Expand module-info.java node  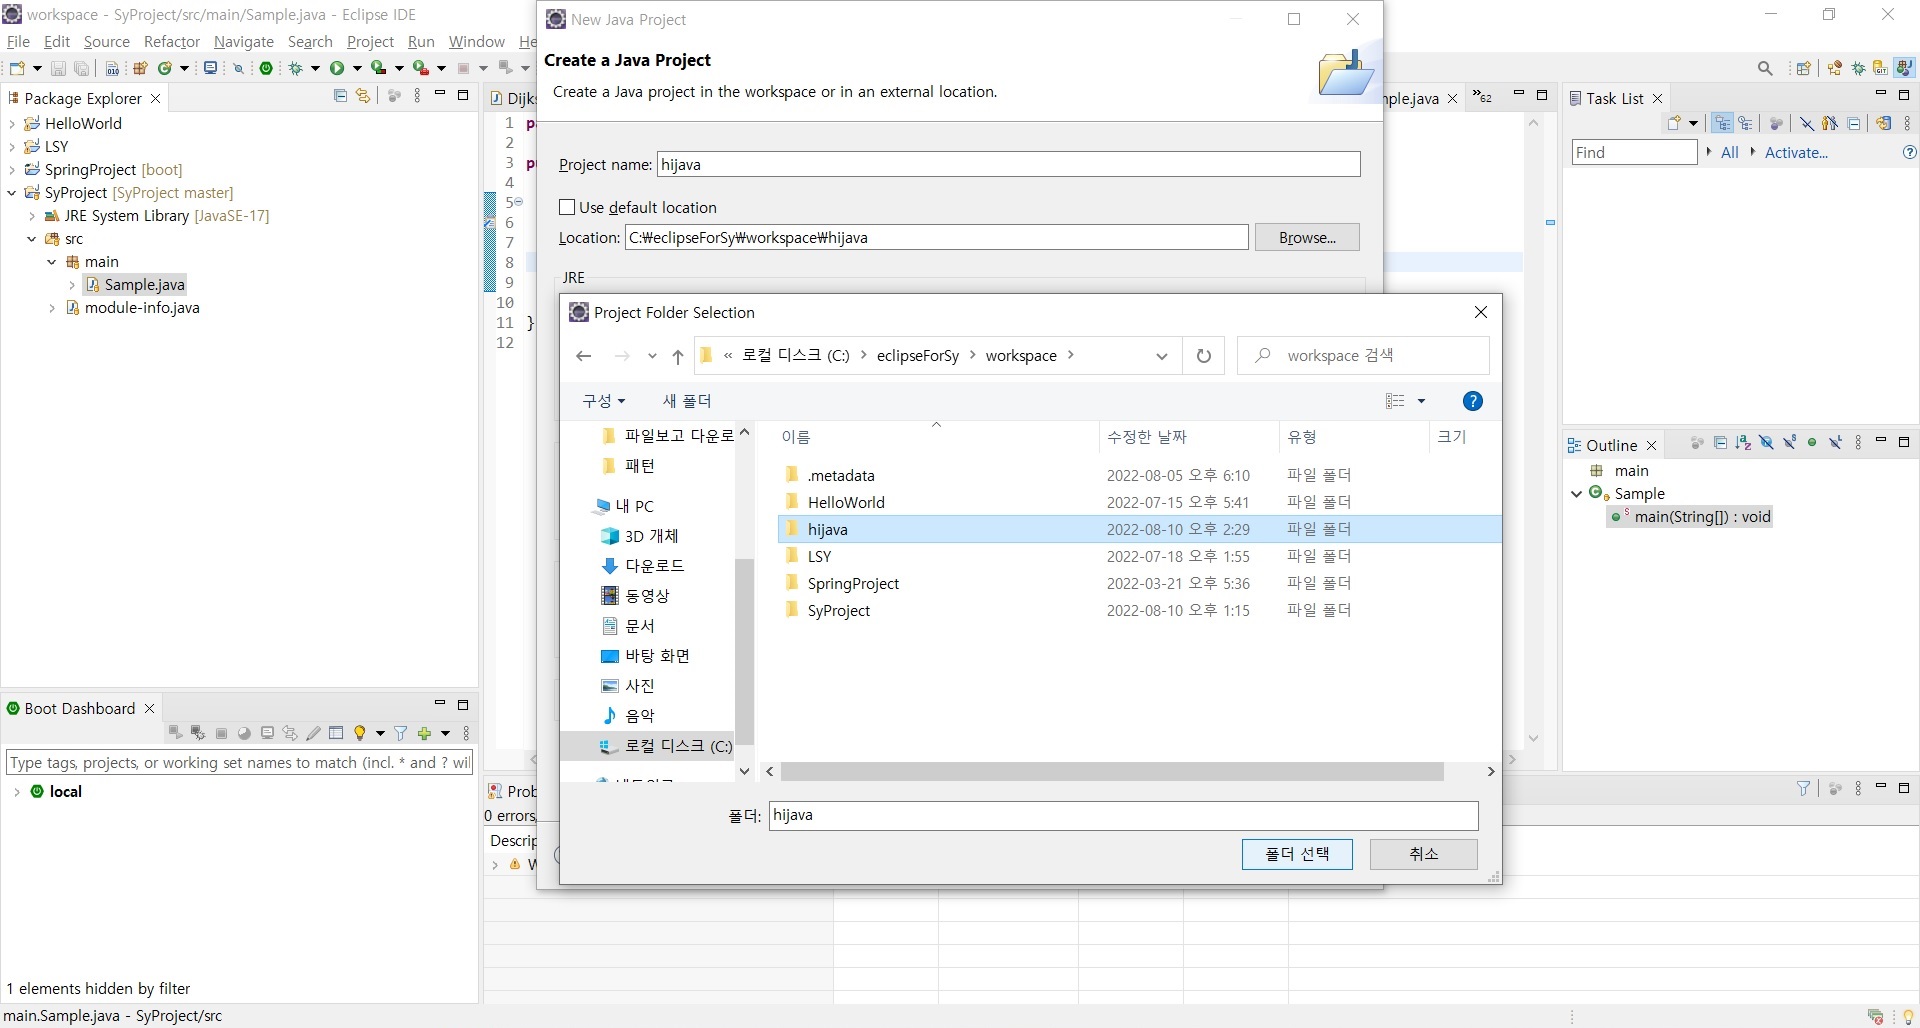point(52,308)
